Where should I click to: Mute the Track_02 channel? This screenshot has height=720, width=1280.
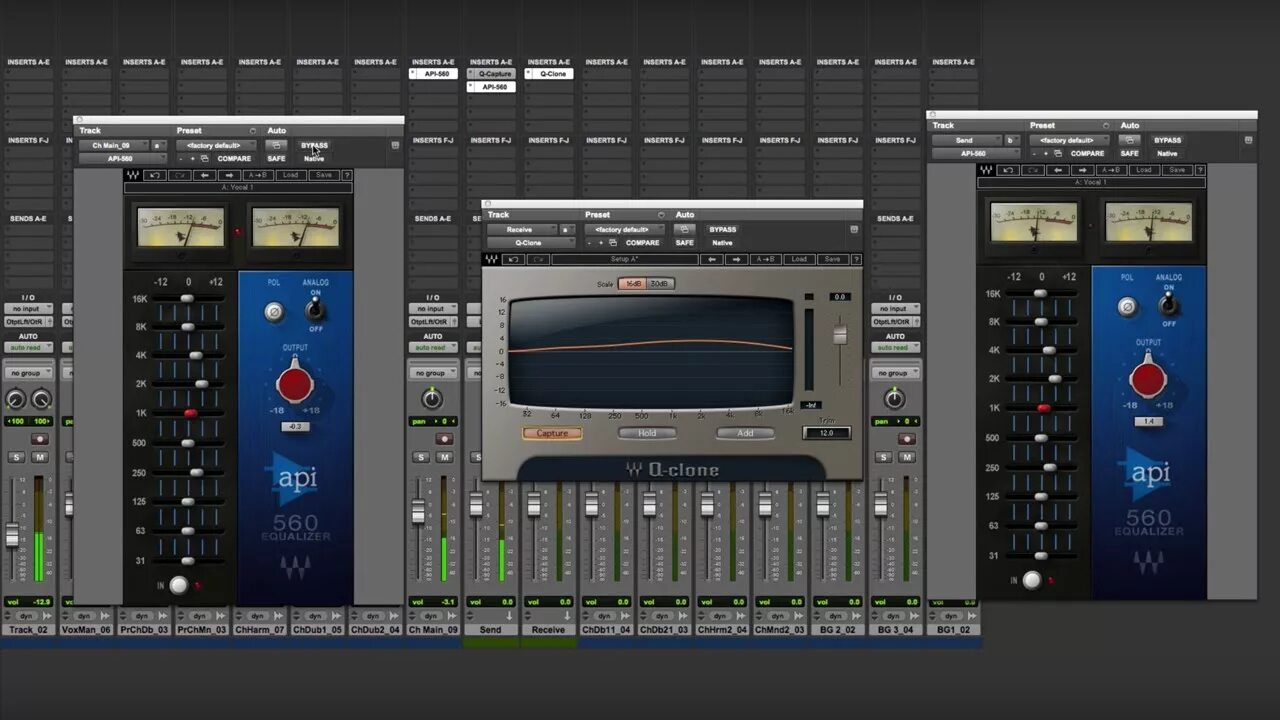pyautogui.click(x=40, y=457)
